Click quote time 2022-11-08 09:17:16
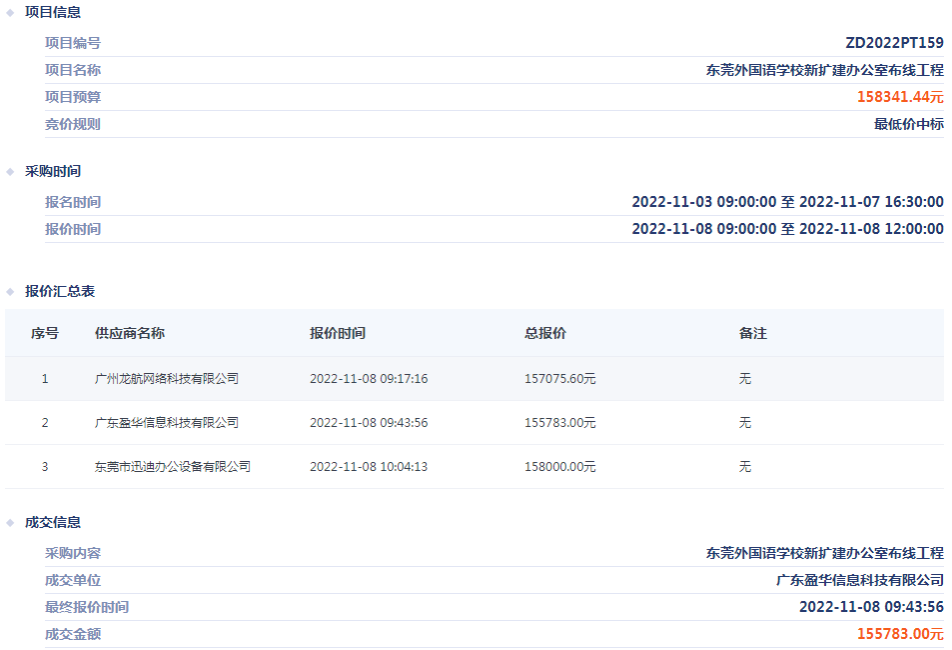Viewport: 952px width, 650px height. pyautogui.click(x=369, y=379)
